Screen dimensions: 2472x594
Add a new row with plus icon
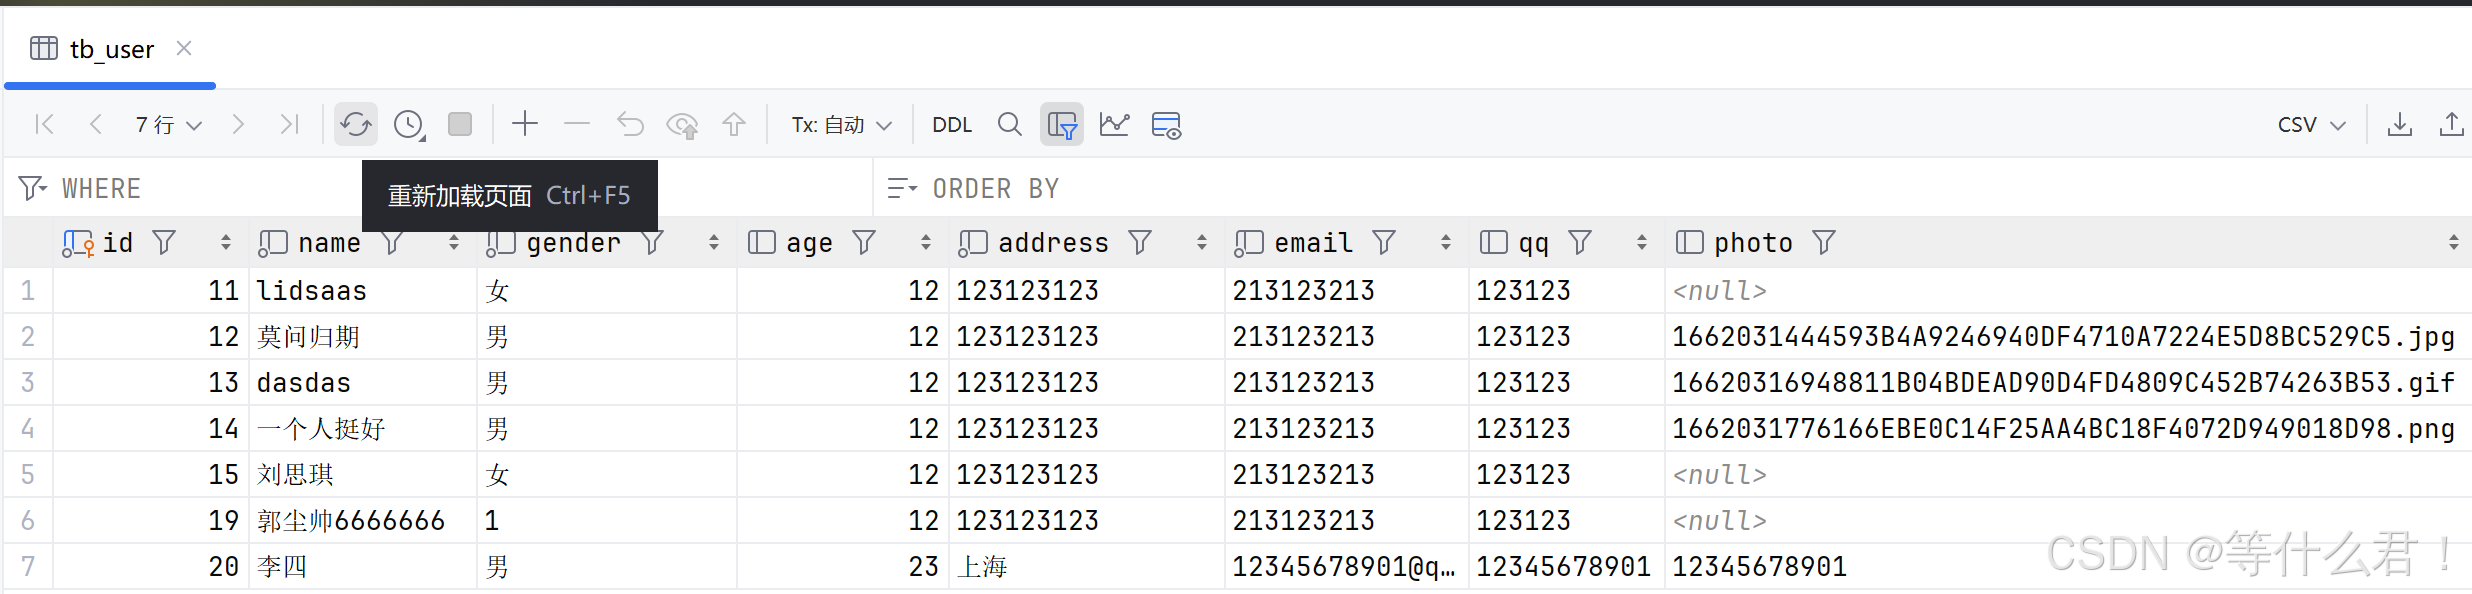[x=525, y=124]
